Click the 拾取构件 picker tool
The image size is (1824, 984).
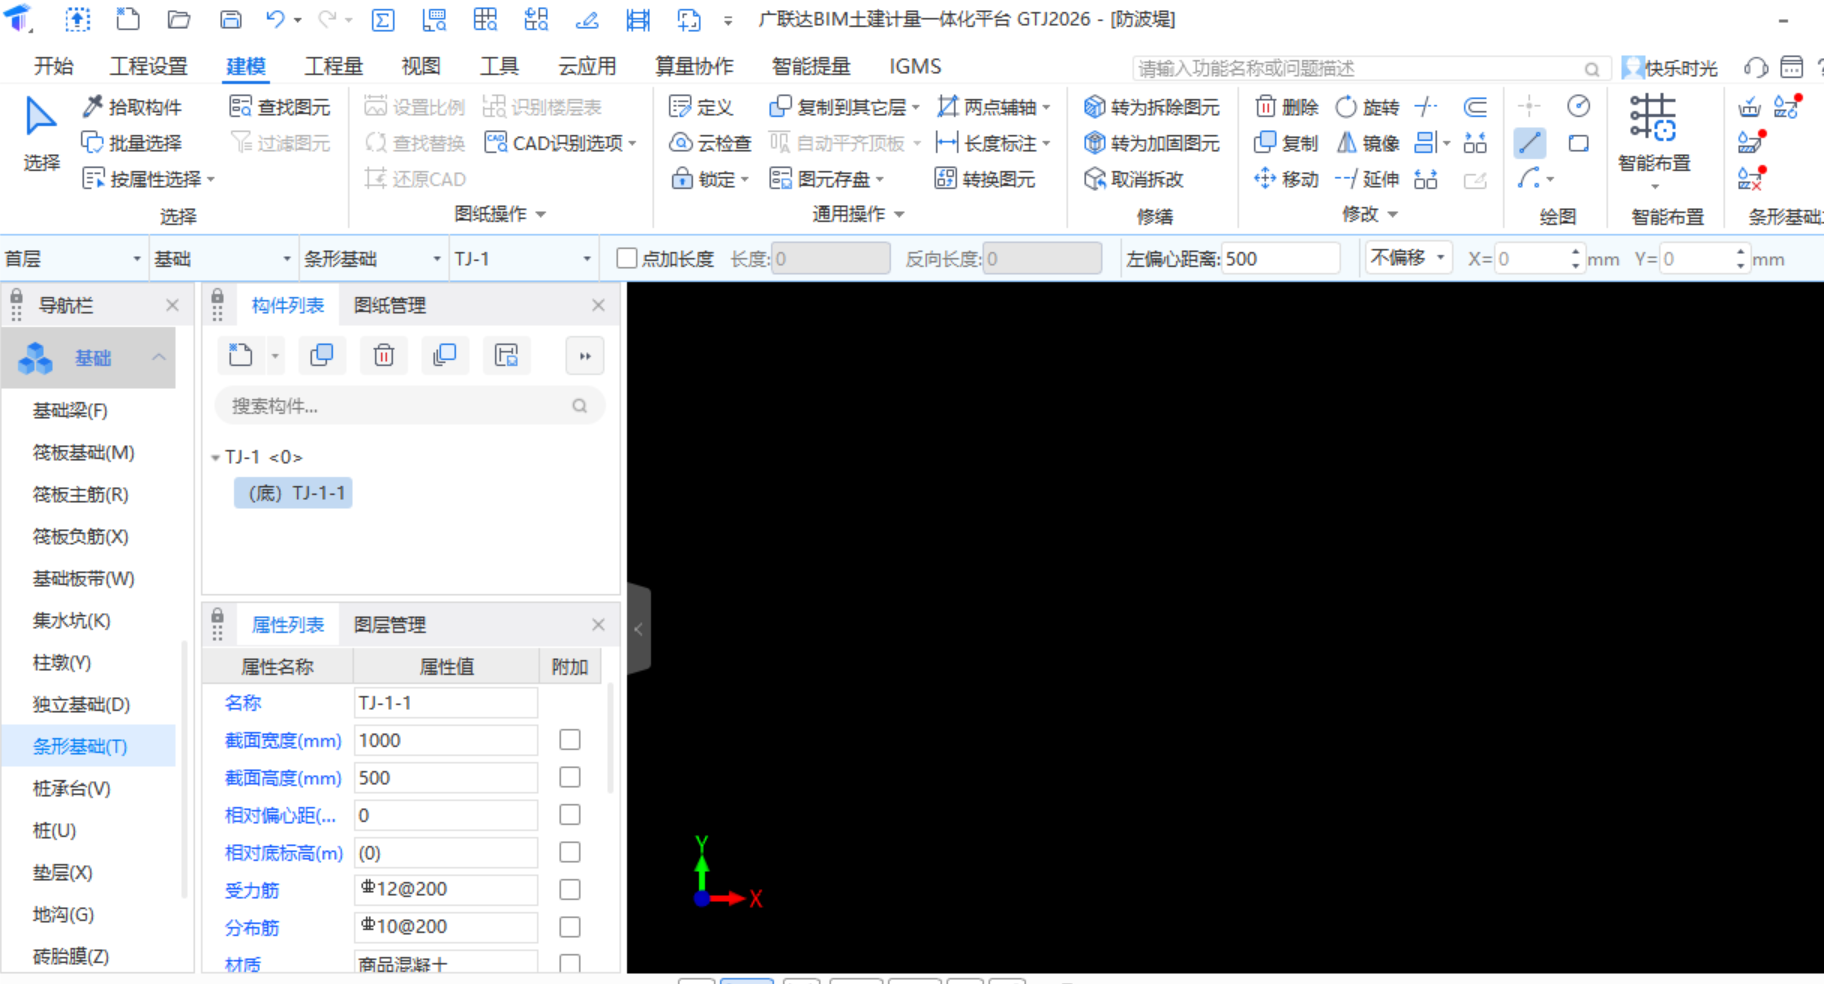tap(132, 107)
